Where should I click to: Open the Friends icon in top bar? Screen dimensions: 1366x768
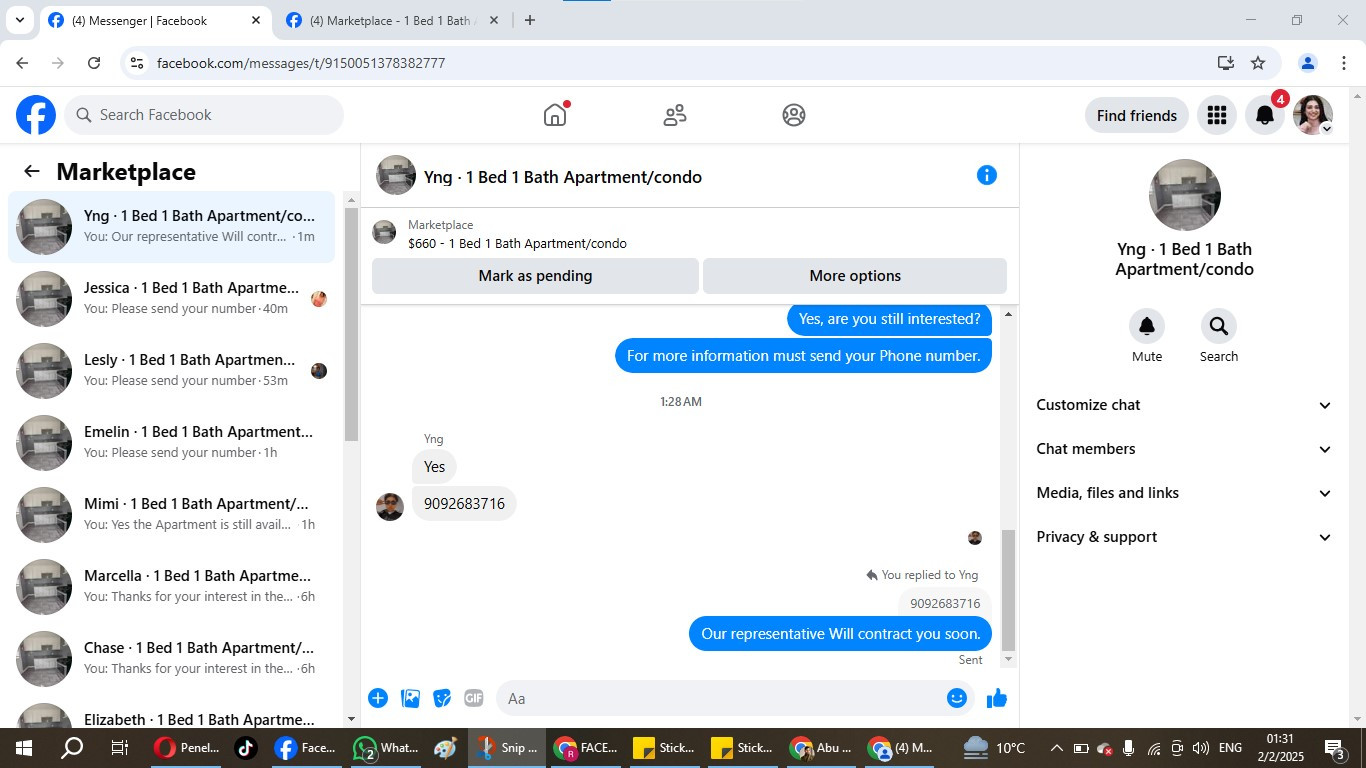click(675, 115)
